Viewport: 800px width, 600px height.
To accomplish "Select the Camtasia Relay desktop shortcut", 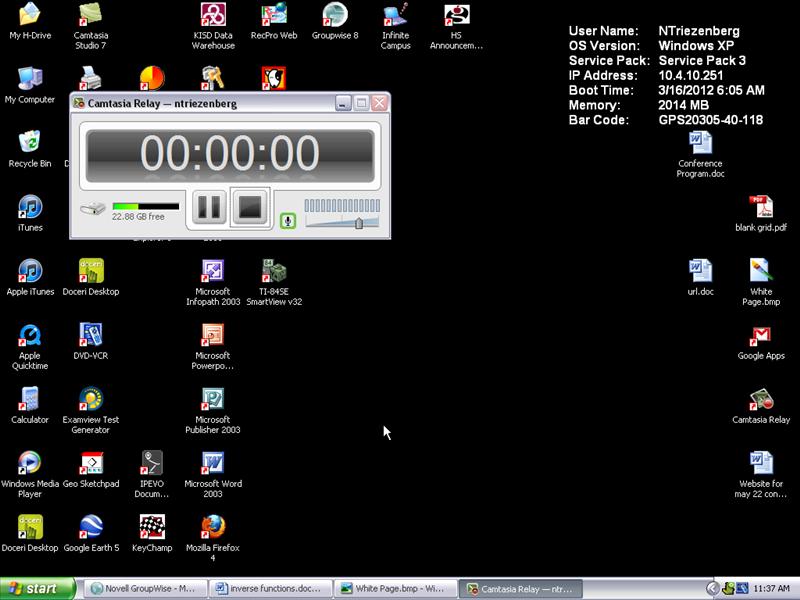I will (x=761, y=406).
